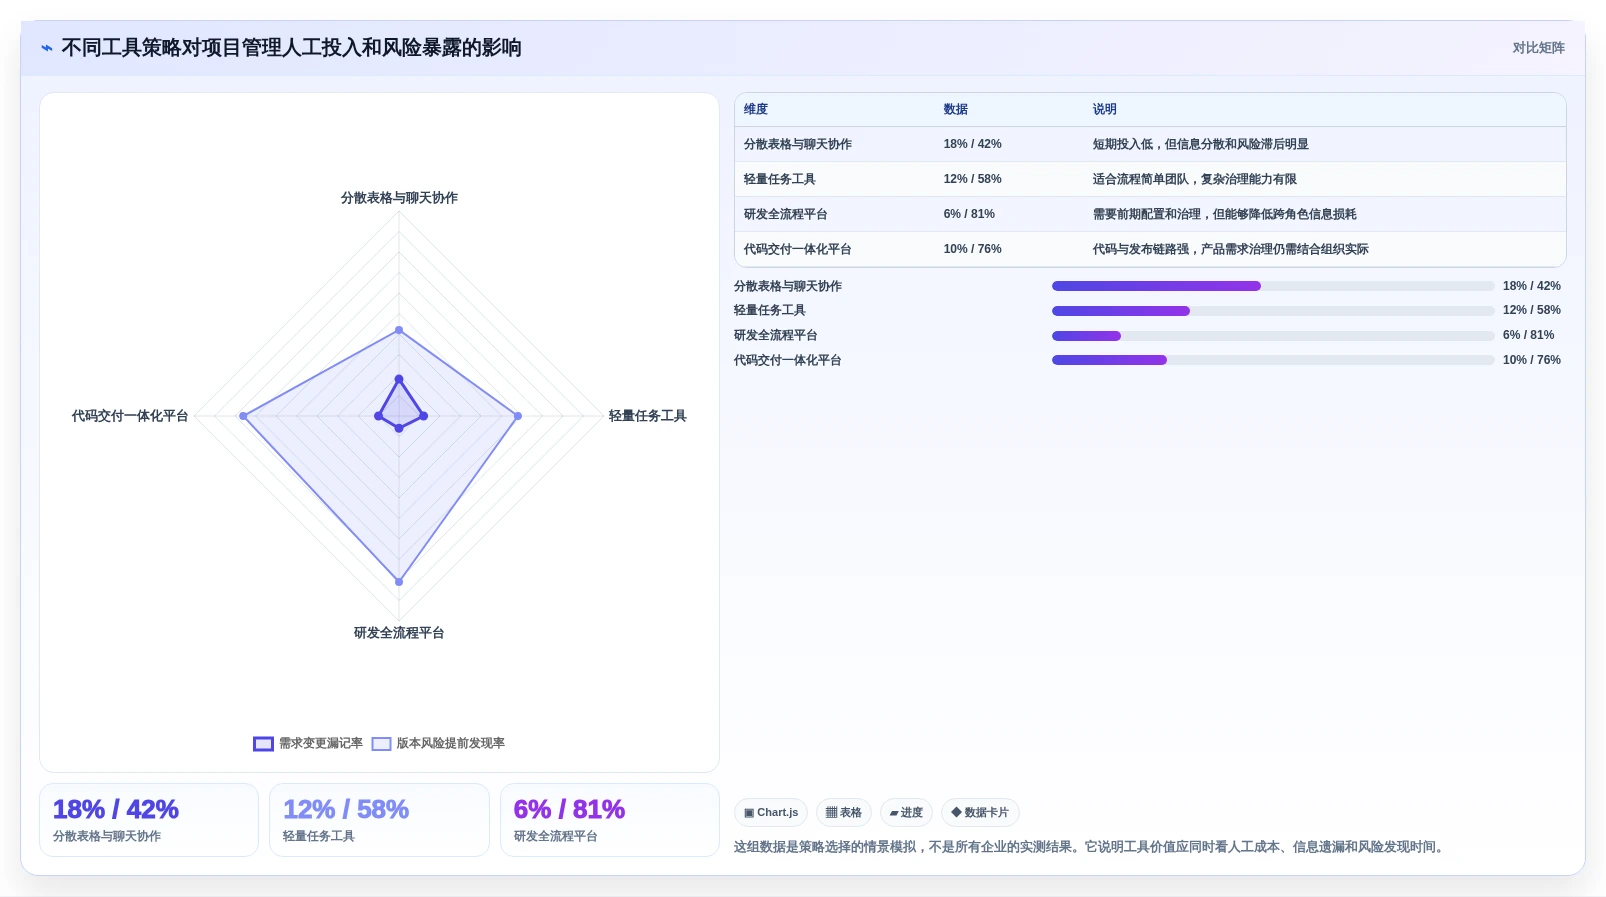Click the 对比矩阵 label in header

pyautogui.click(x=1538, y=48)
